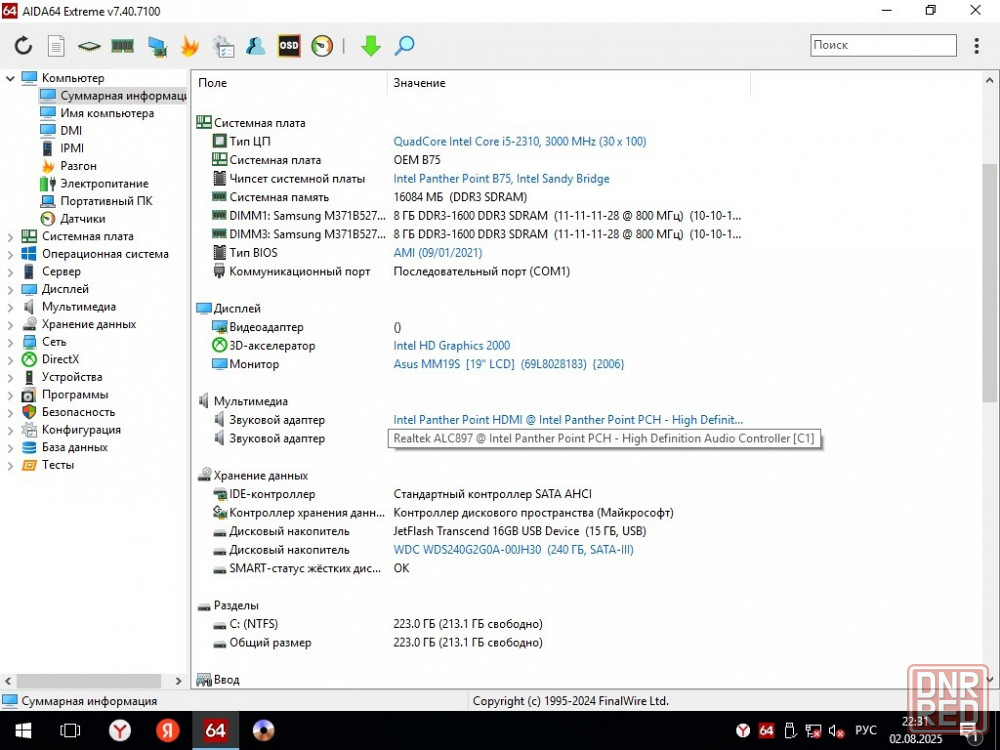Expand the Сеть tree node

point(10,342)
